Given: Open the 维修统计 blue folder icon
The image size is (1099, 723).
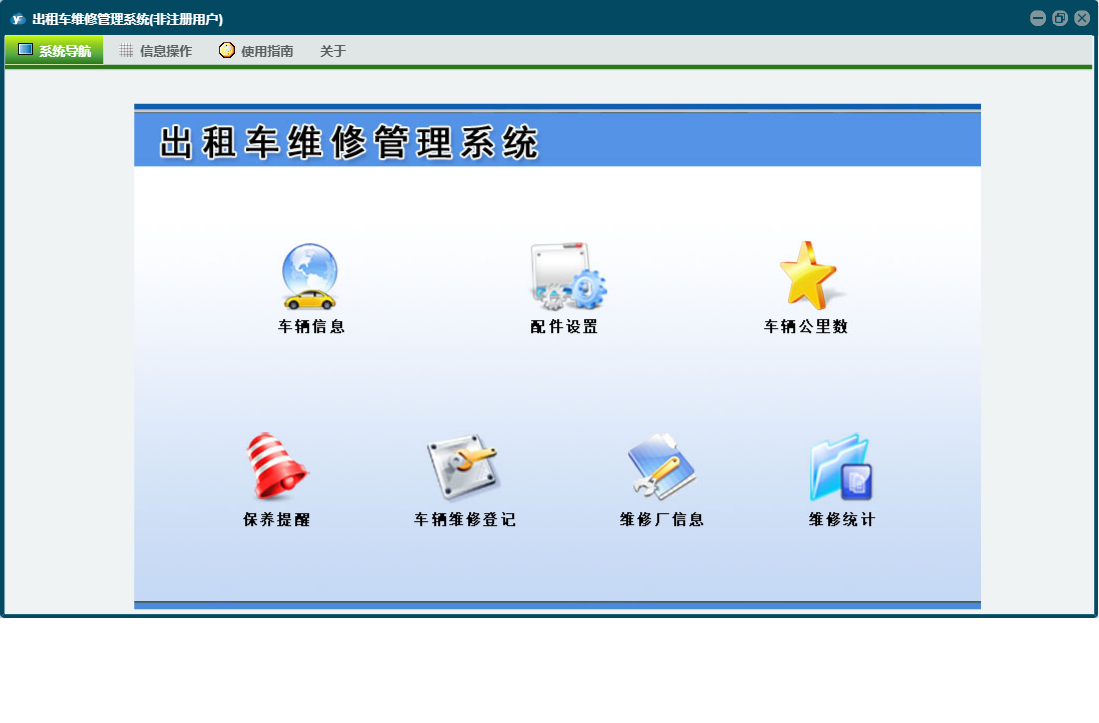Looking at the screenshot, I should point(841,467).
